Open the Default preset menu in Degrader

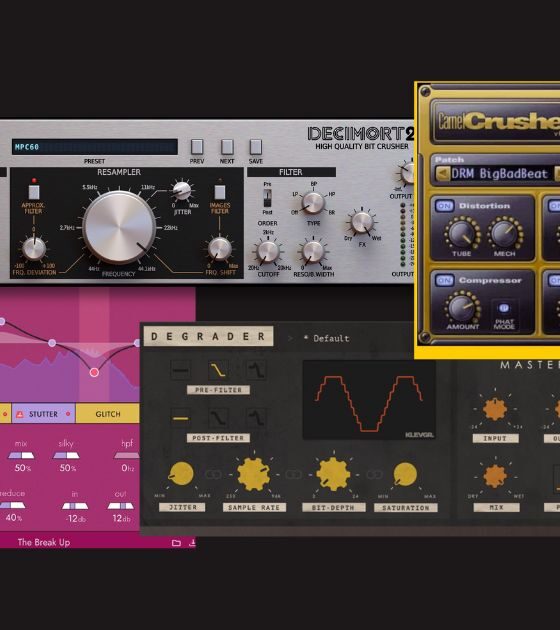point(327,339)
